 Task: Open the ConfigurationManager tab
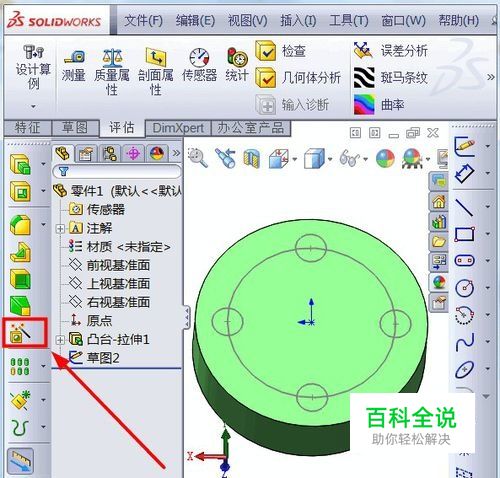tap(109, 154)
